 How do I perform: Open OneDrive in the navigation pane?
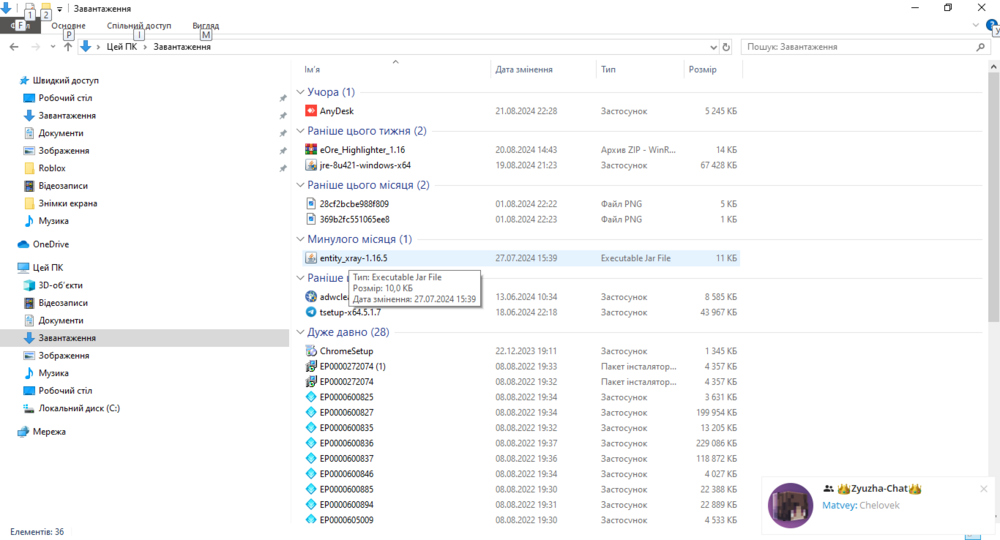tap(50, 244)
